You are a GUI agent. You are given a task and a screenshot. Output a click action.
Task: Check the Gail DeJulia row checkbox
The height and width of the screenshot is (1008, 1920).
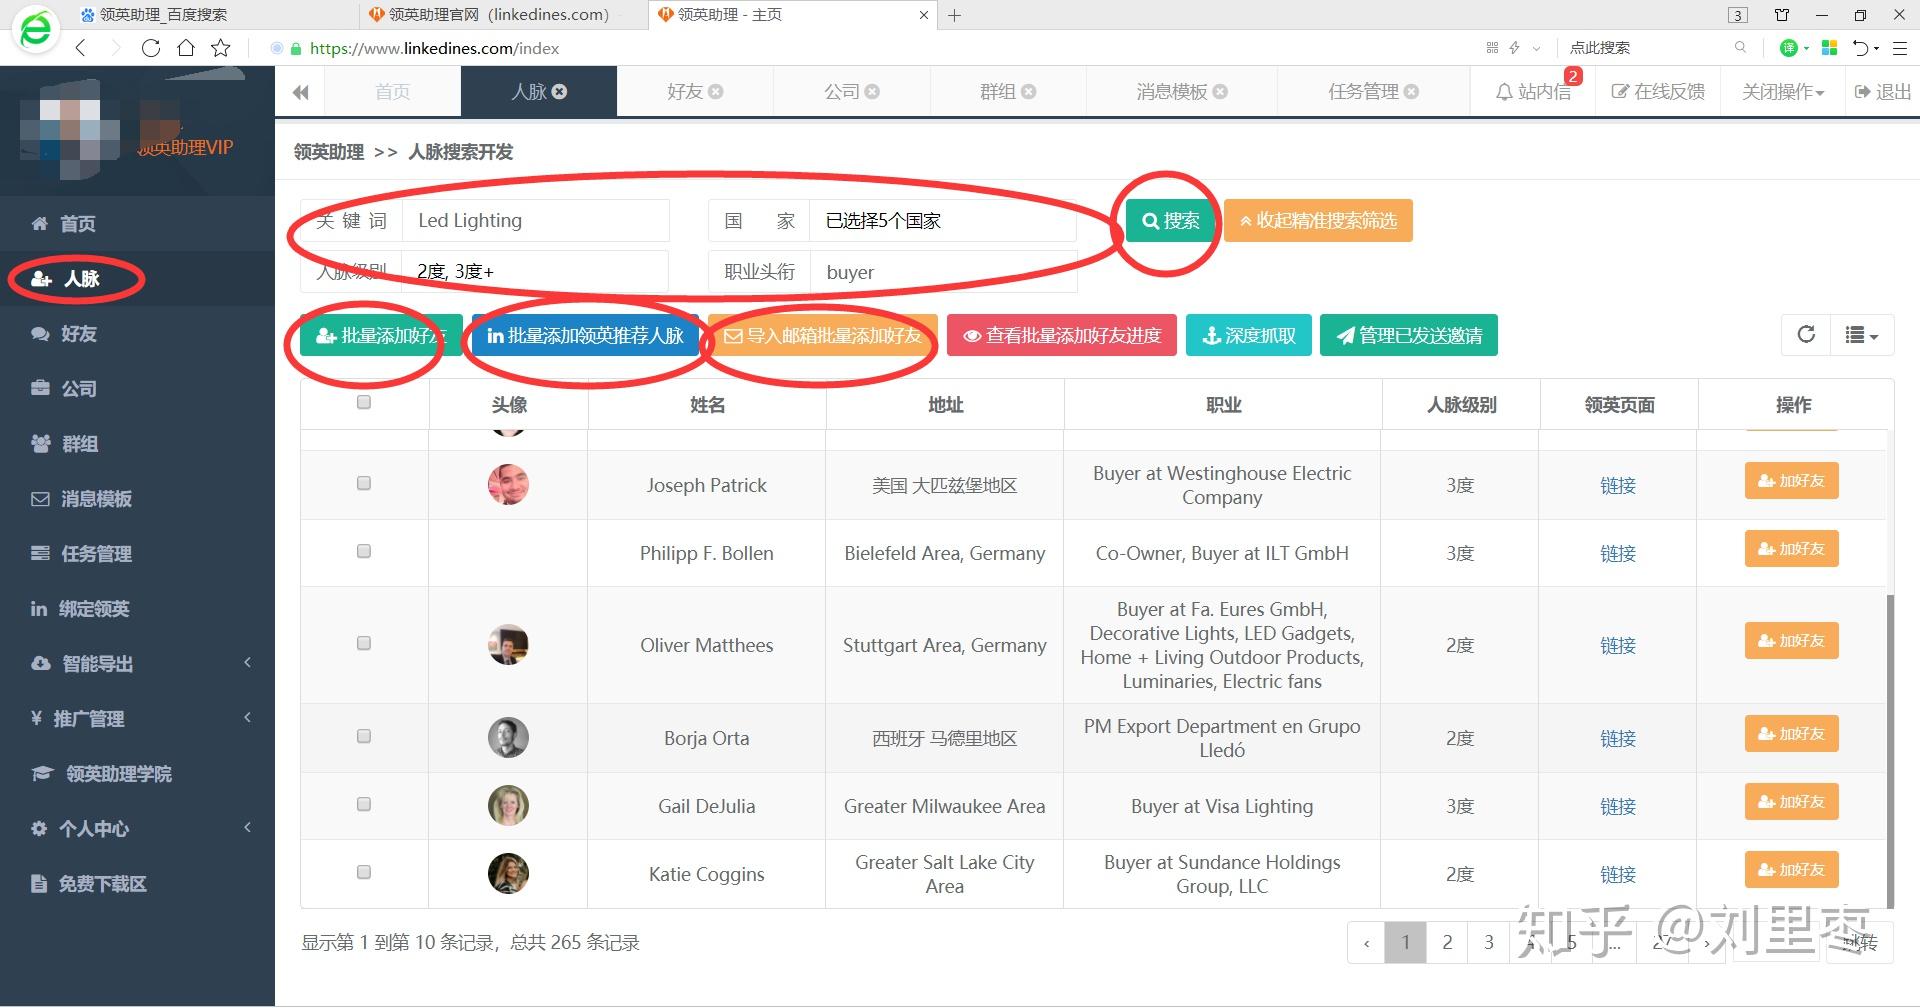tap(364, 804)
